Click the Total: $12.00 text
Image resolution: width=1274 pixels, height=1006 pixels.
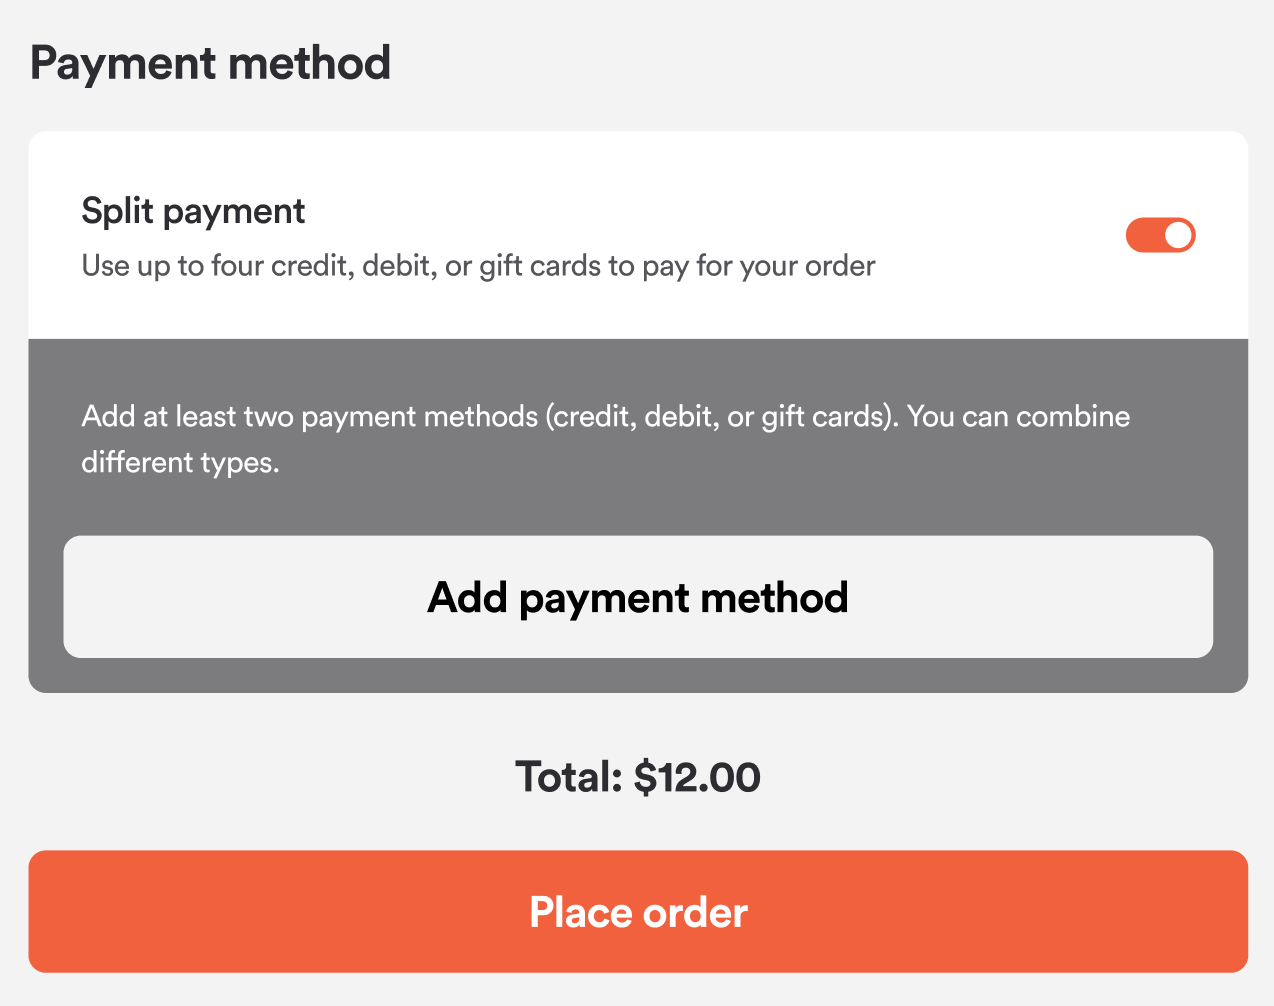(x=638, y=777)
